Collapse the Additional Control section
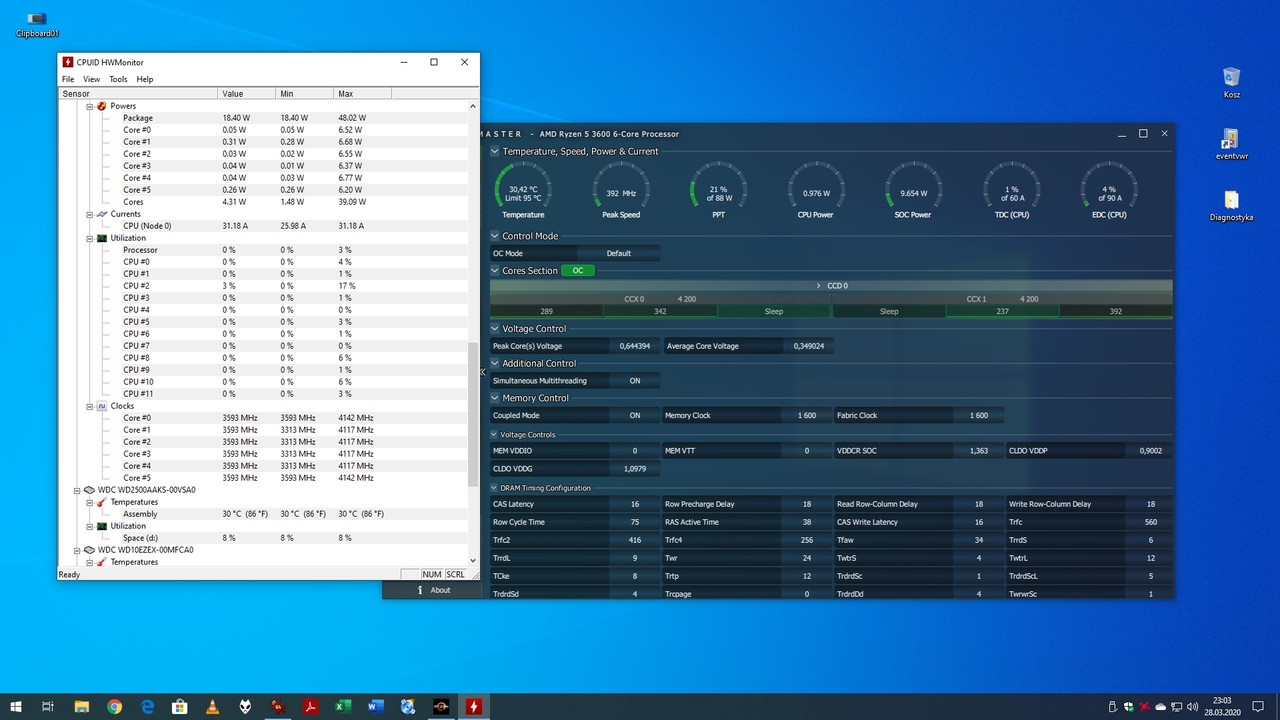Image resolution: width=1280 pixels, height=720 pixels. (494, 364)
